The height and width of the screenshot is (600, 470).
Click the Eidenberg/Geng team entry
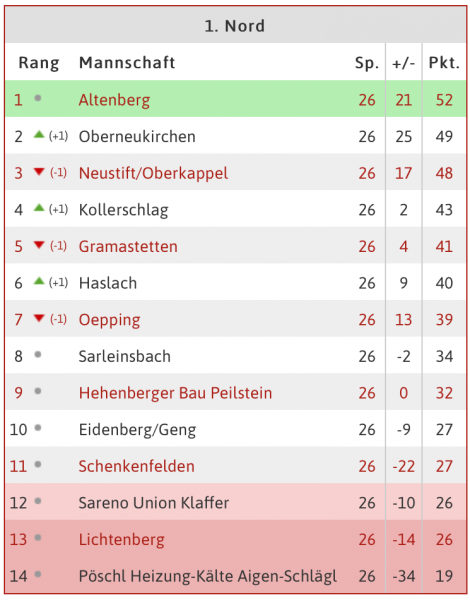pyautogui.click(x=137, y=430)
